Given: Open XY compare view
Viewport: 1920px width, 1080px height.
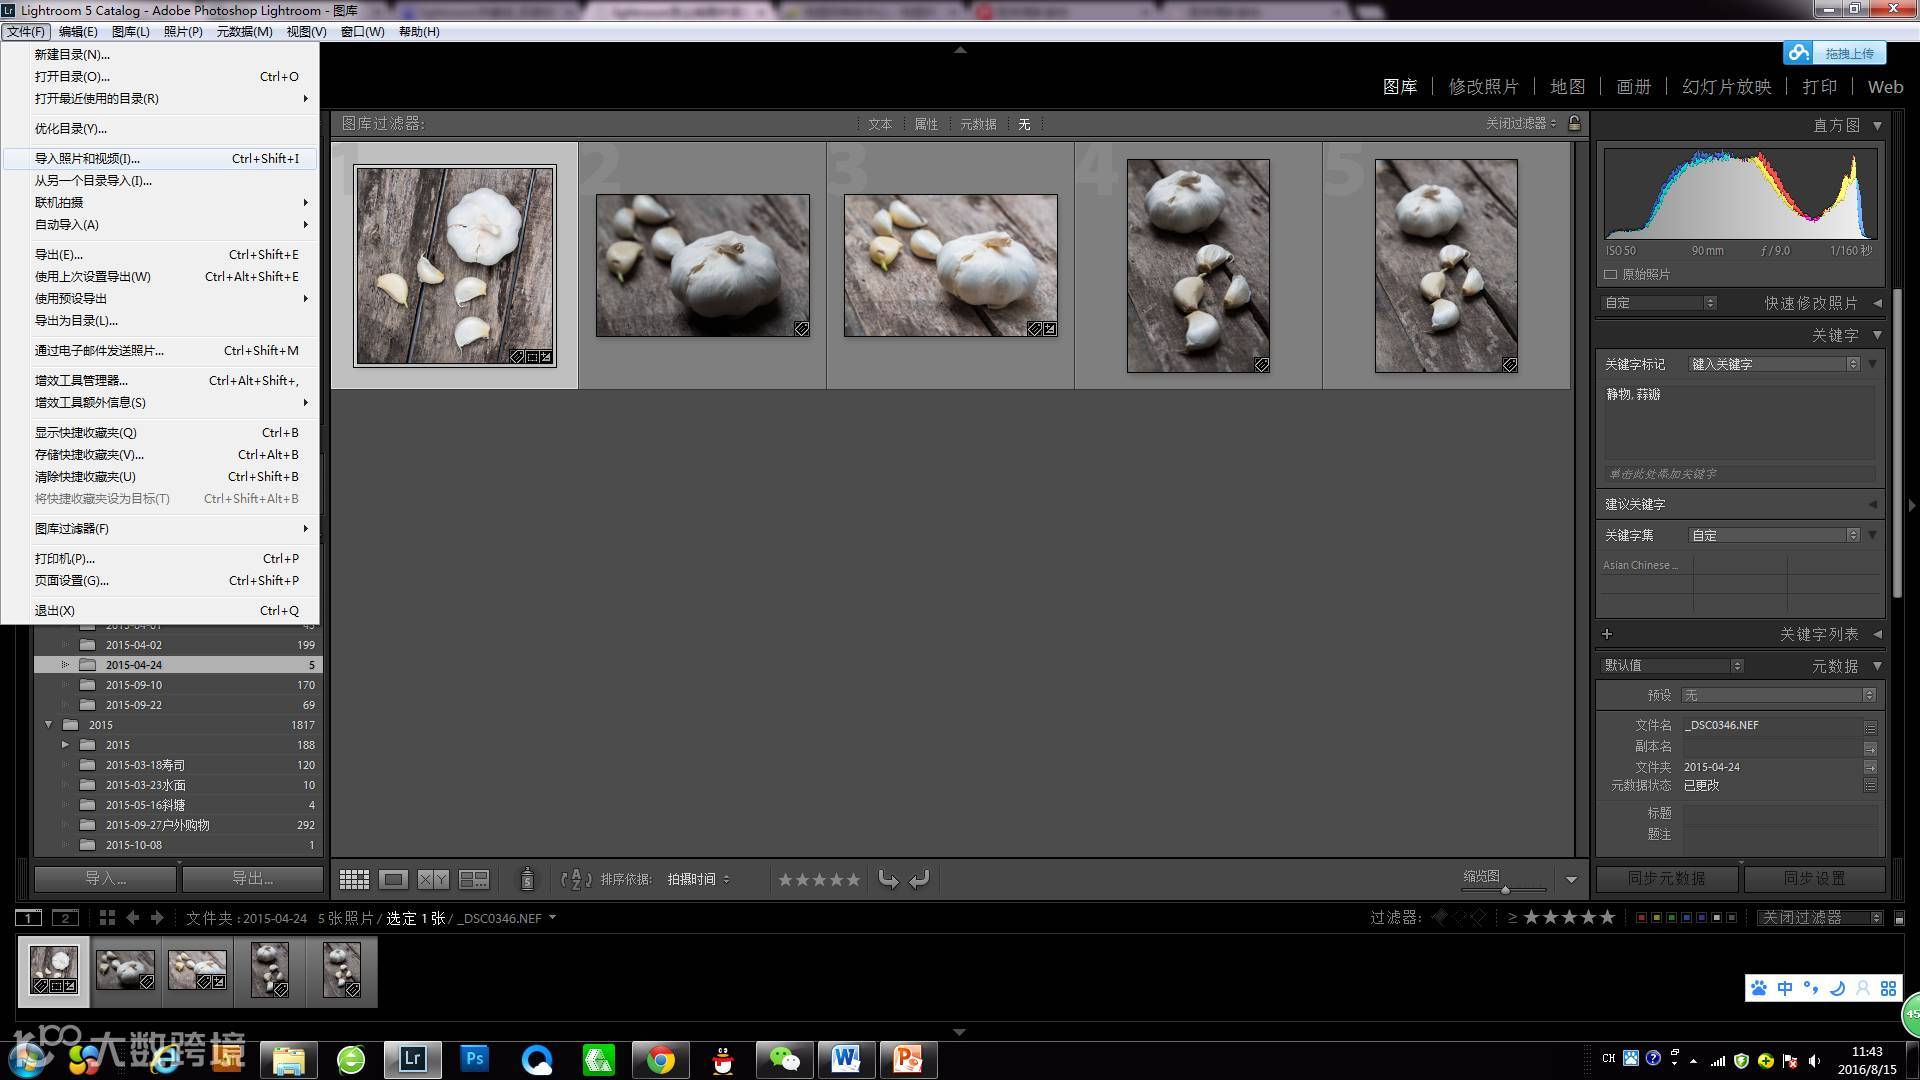Looking at the screenshot, I should pos(433,879).
